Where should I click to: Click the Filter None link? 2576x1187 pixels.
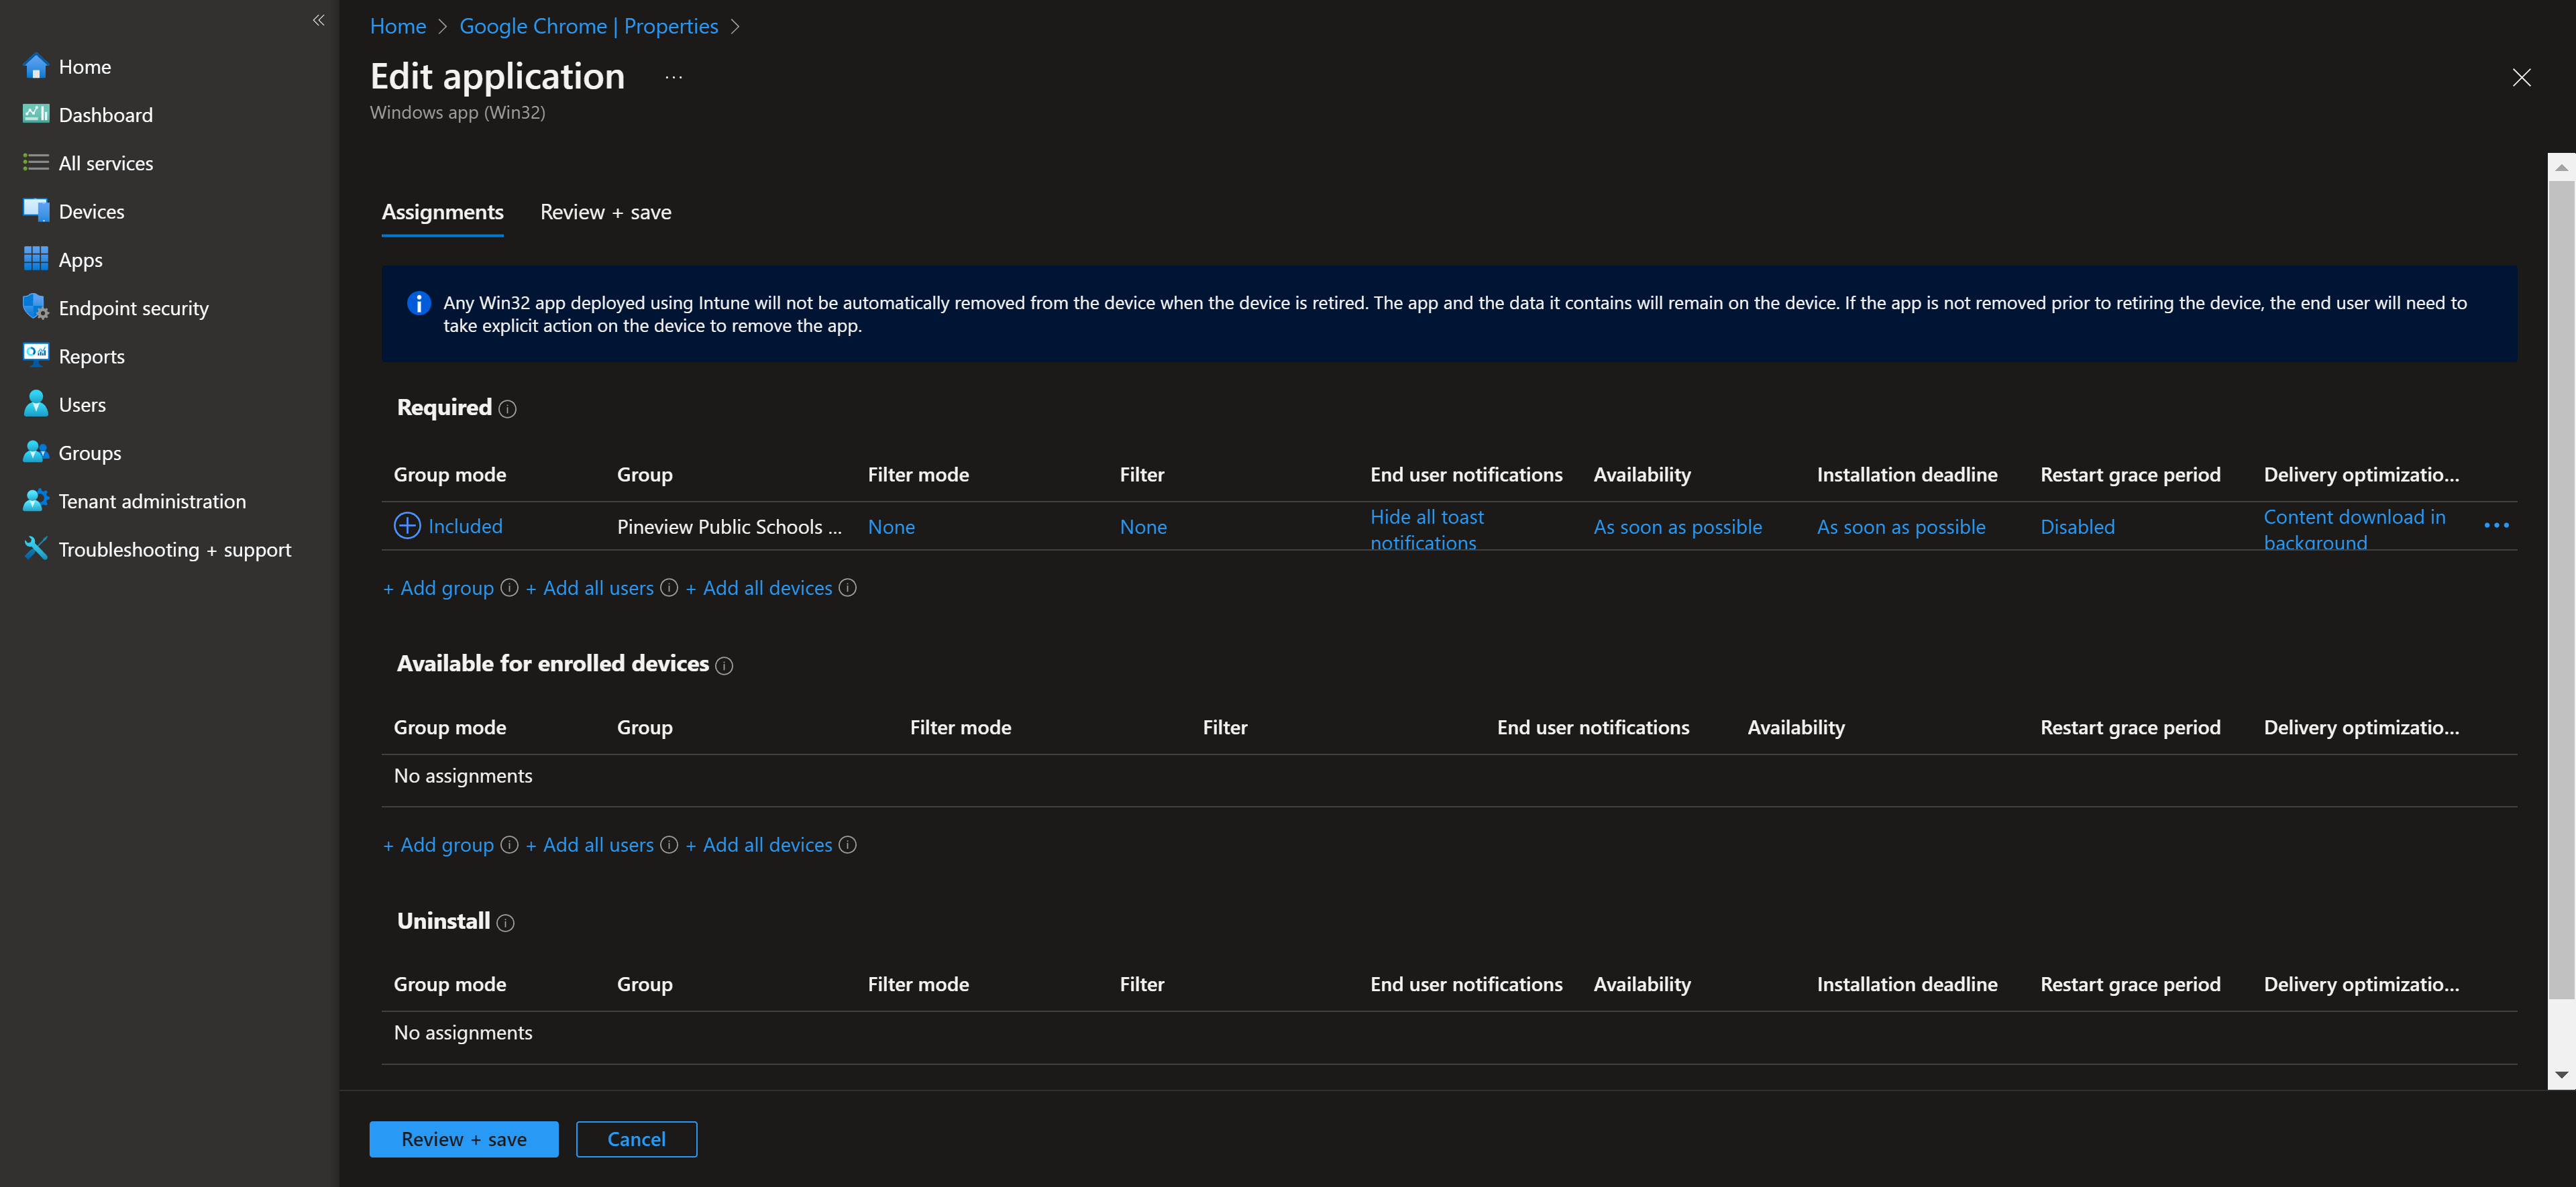point(1143,527)
